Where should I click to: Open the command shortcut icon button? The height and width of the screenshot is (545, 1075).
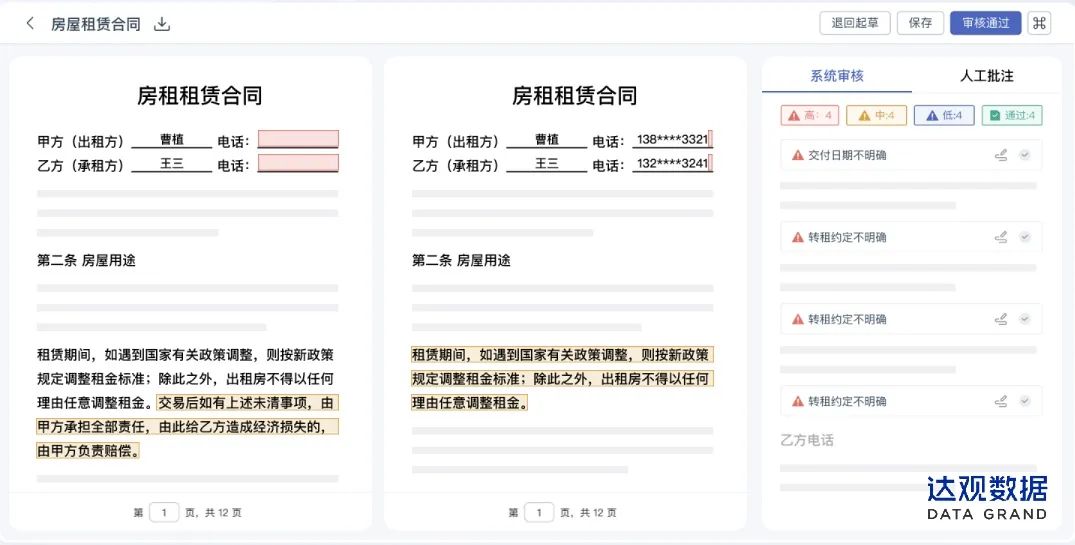coord(1040,23)
